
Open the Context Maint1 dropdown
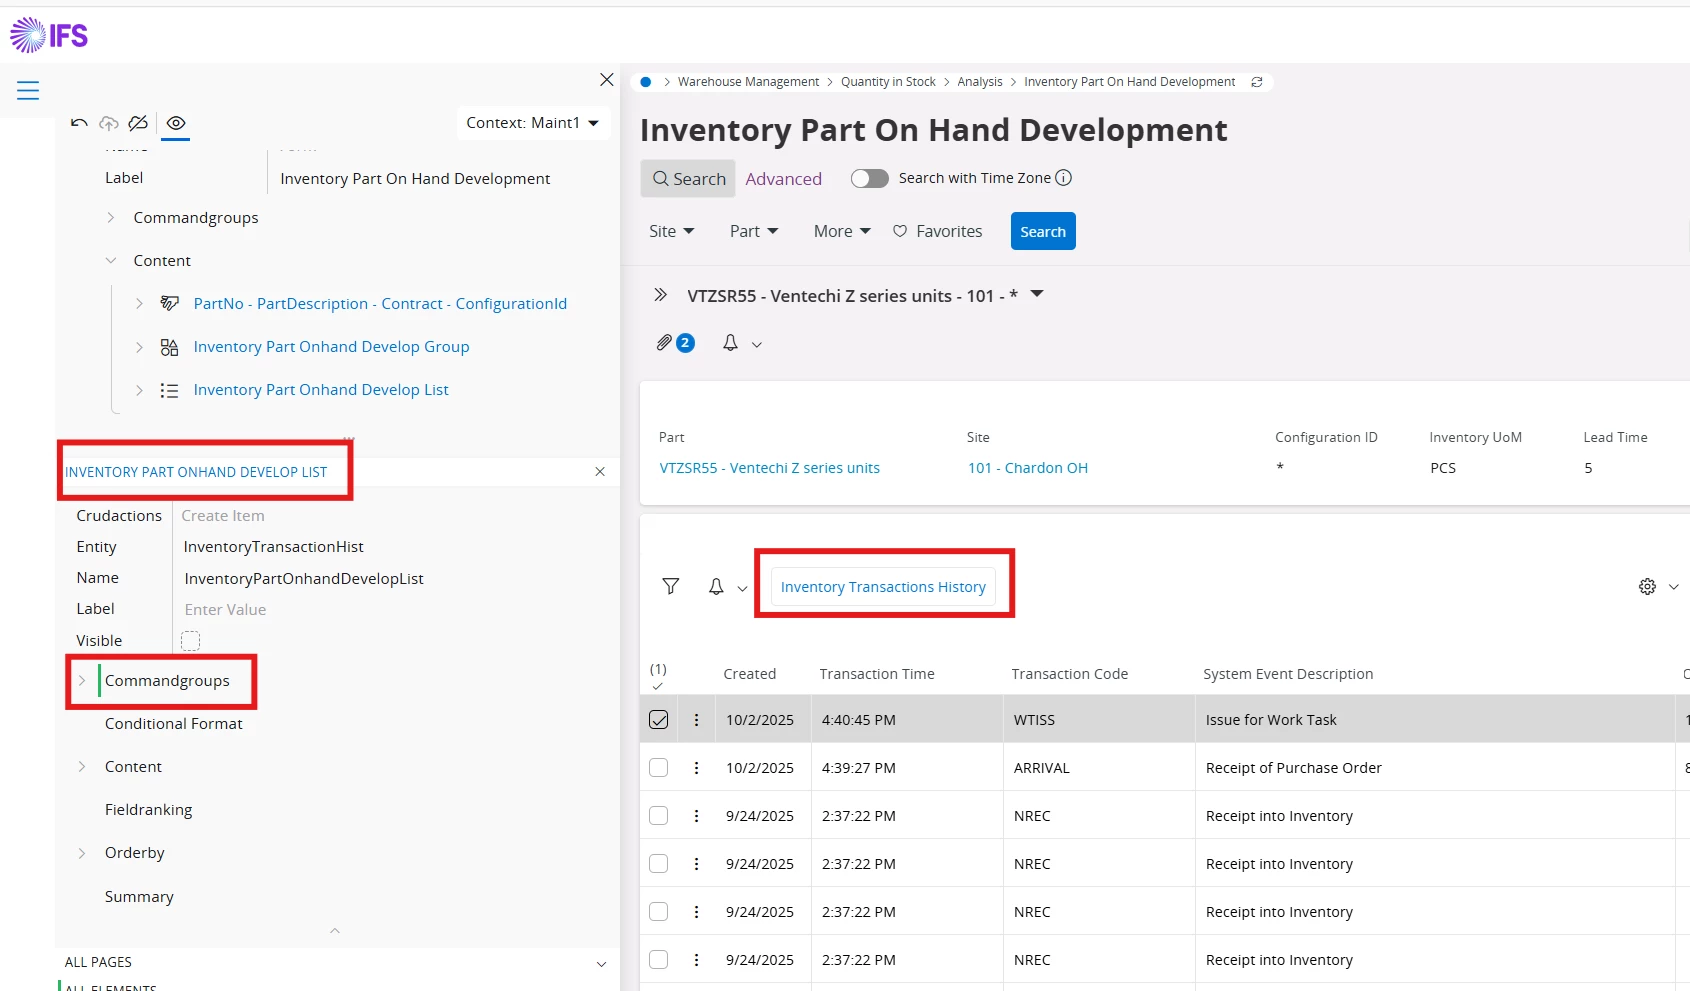532,123
